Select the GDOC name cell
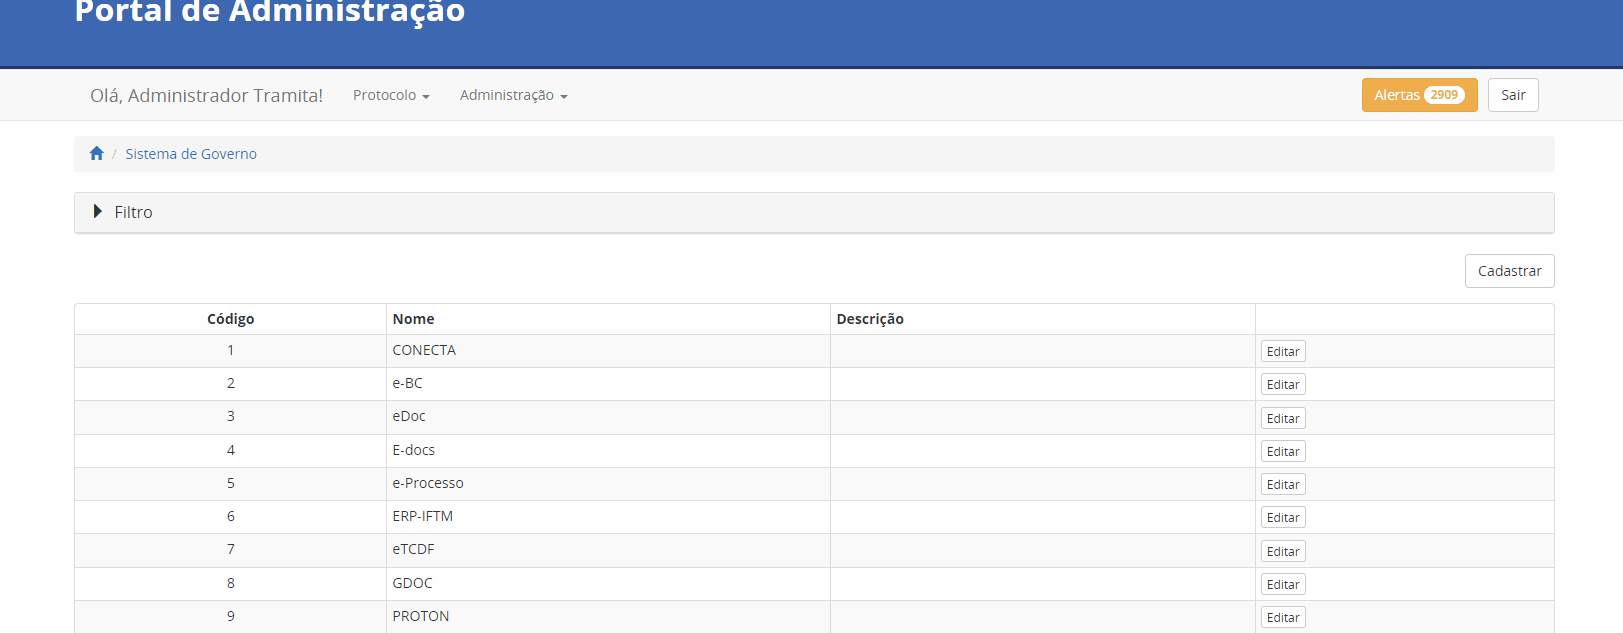1623x633 pixels. pos(608,584)
